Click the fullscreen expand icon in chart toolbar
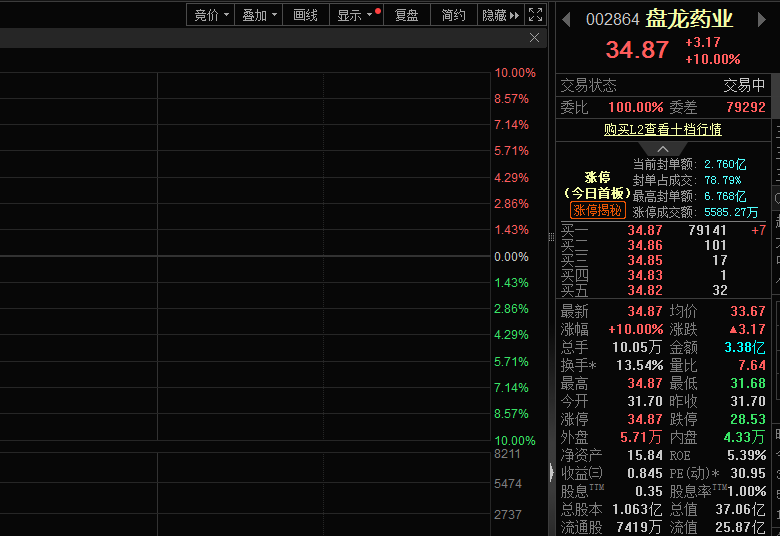Screen dimensions: 780x536 point(535,14)
